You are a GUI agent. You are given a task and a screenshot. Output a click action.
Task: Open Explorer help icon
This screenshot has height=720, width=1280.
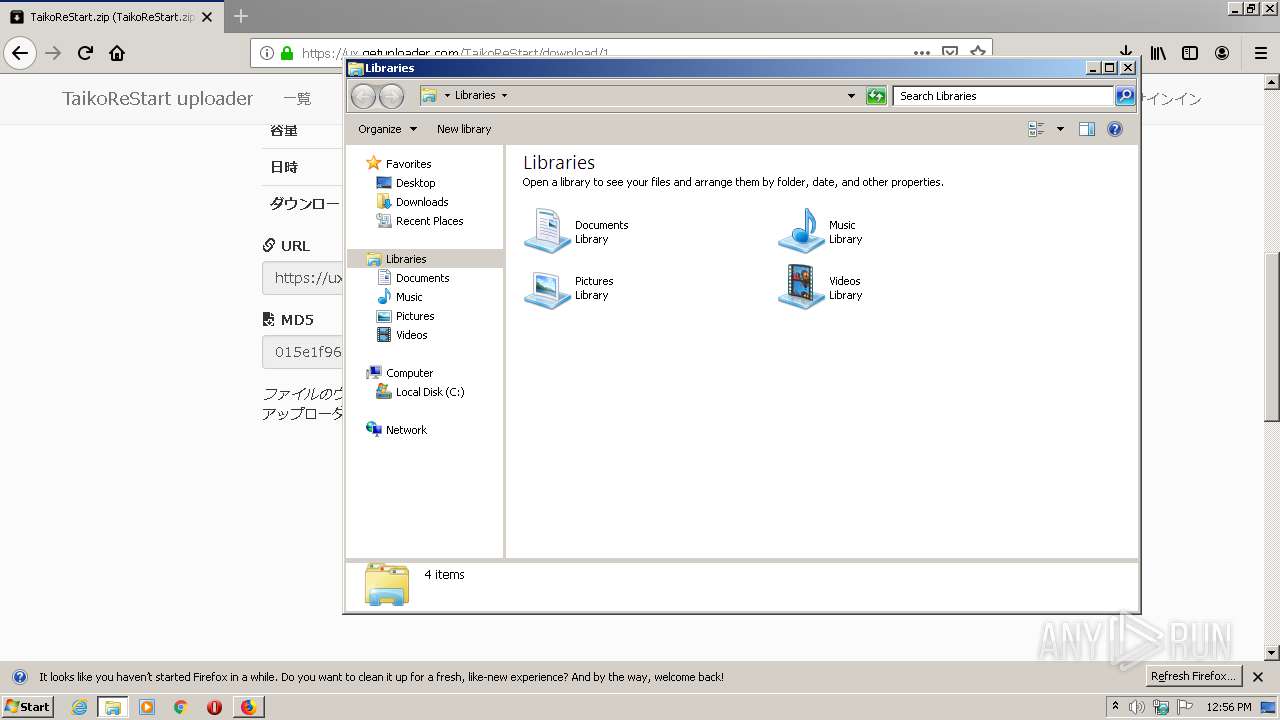(1115, 129)
